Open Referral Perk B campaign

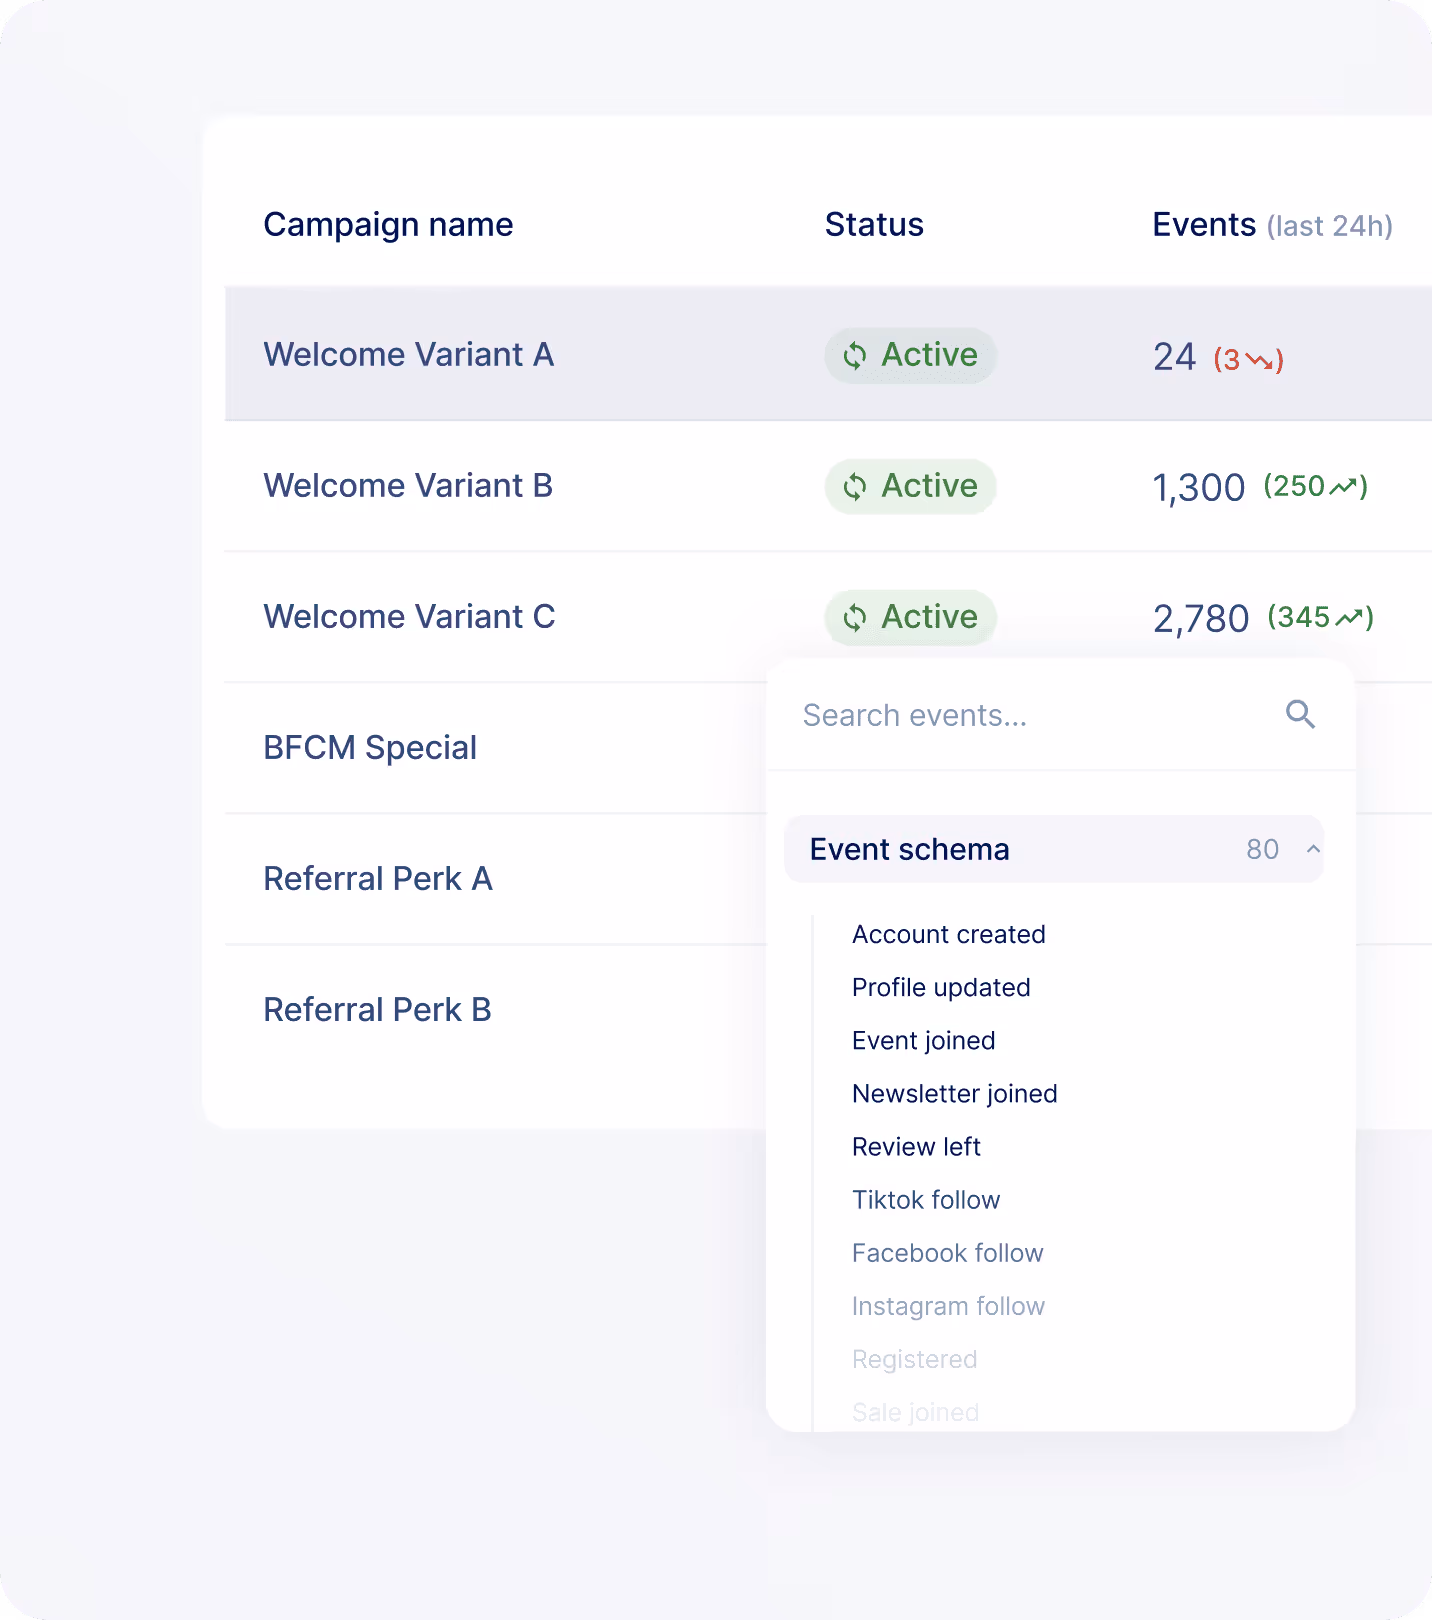377,1010
